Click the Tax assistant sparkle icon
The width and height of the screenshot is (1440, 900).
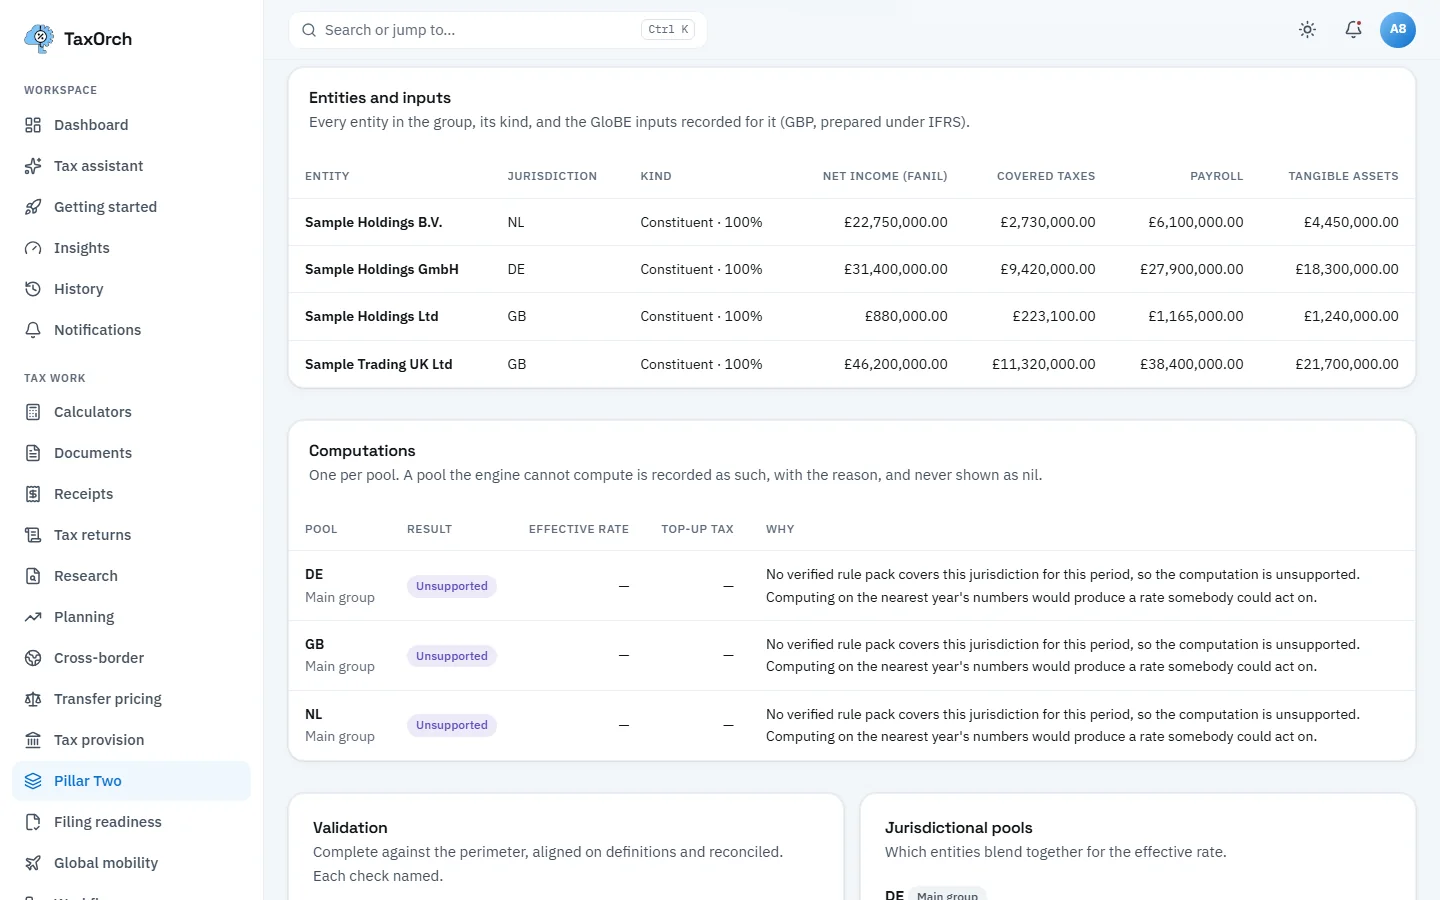pos(33,166)
